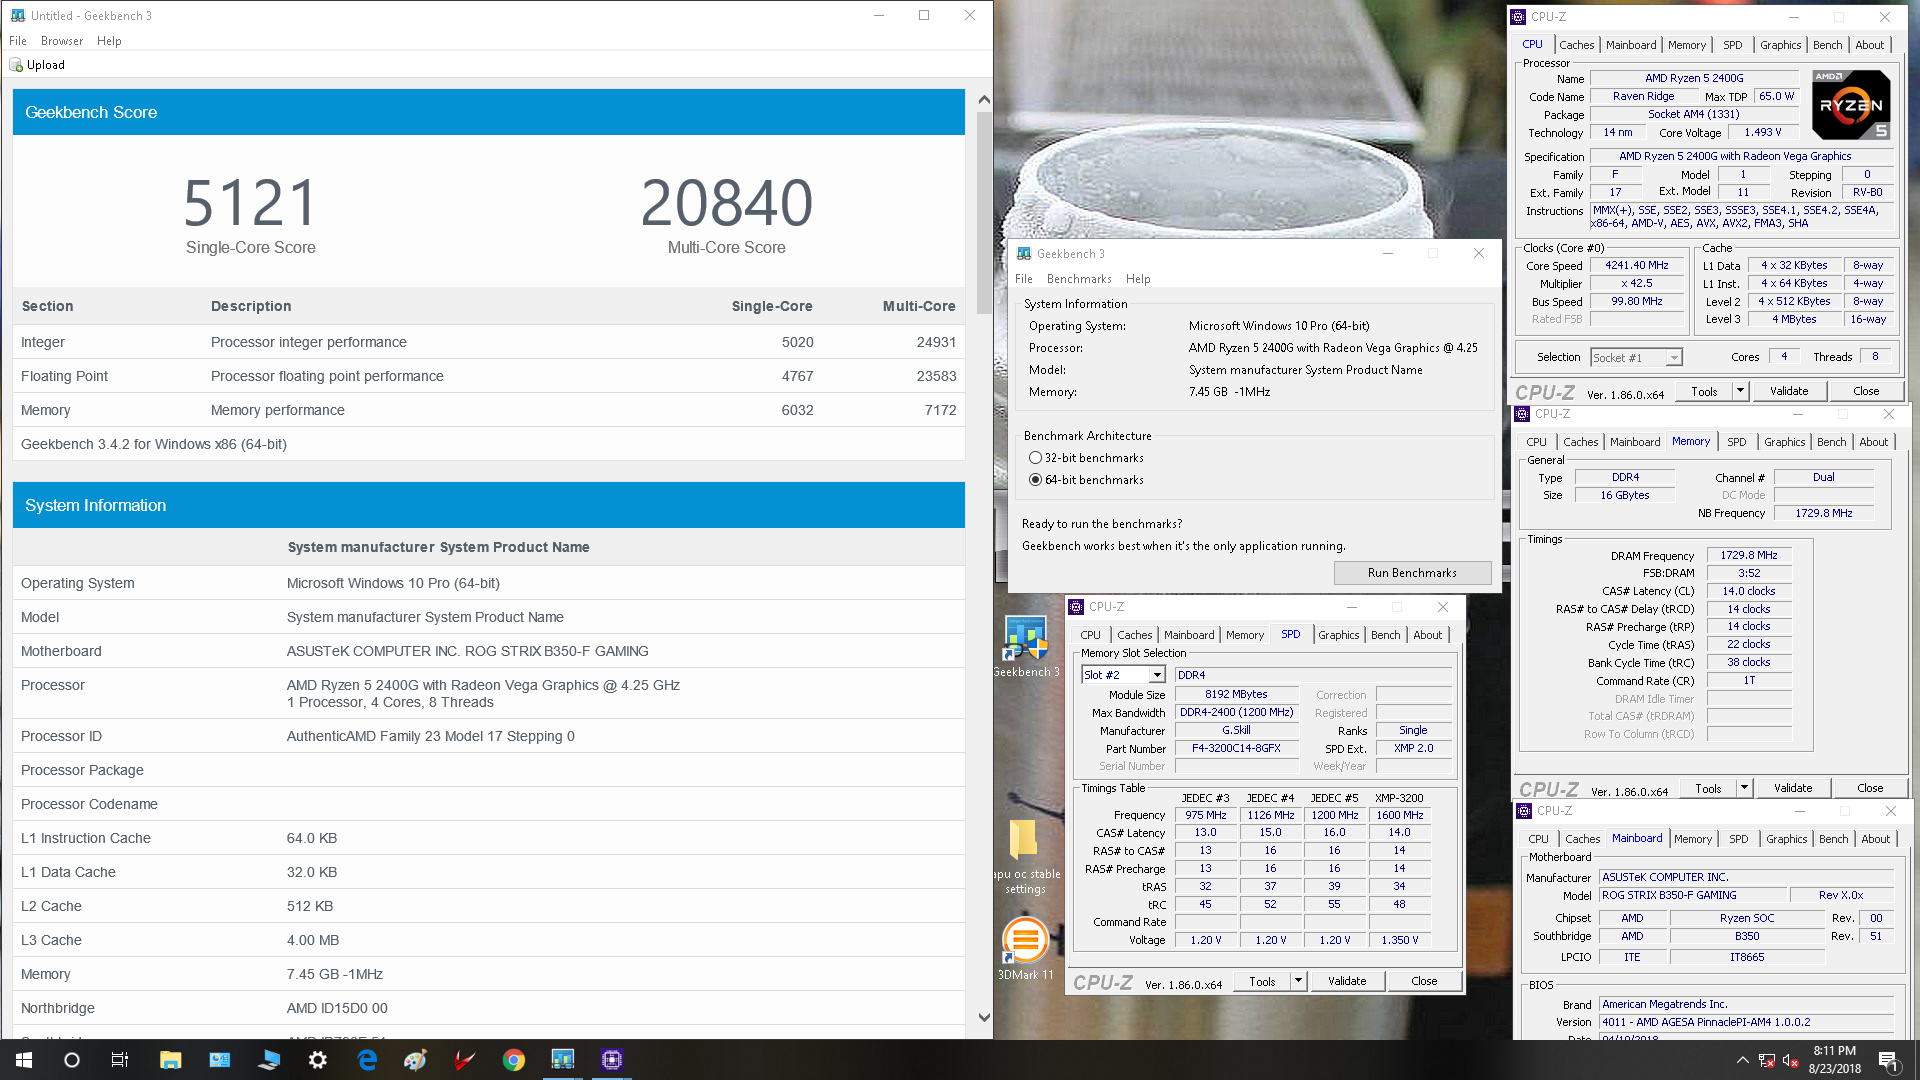Click the Part Number field F4-3200C14-8GFX
This screenshot has height=1080, width=1920.
point(1236,748)
